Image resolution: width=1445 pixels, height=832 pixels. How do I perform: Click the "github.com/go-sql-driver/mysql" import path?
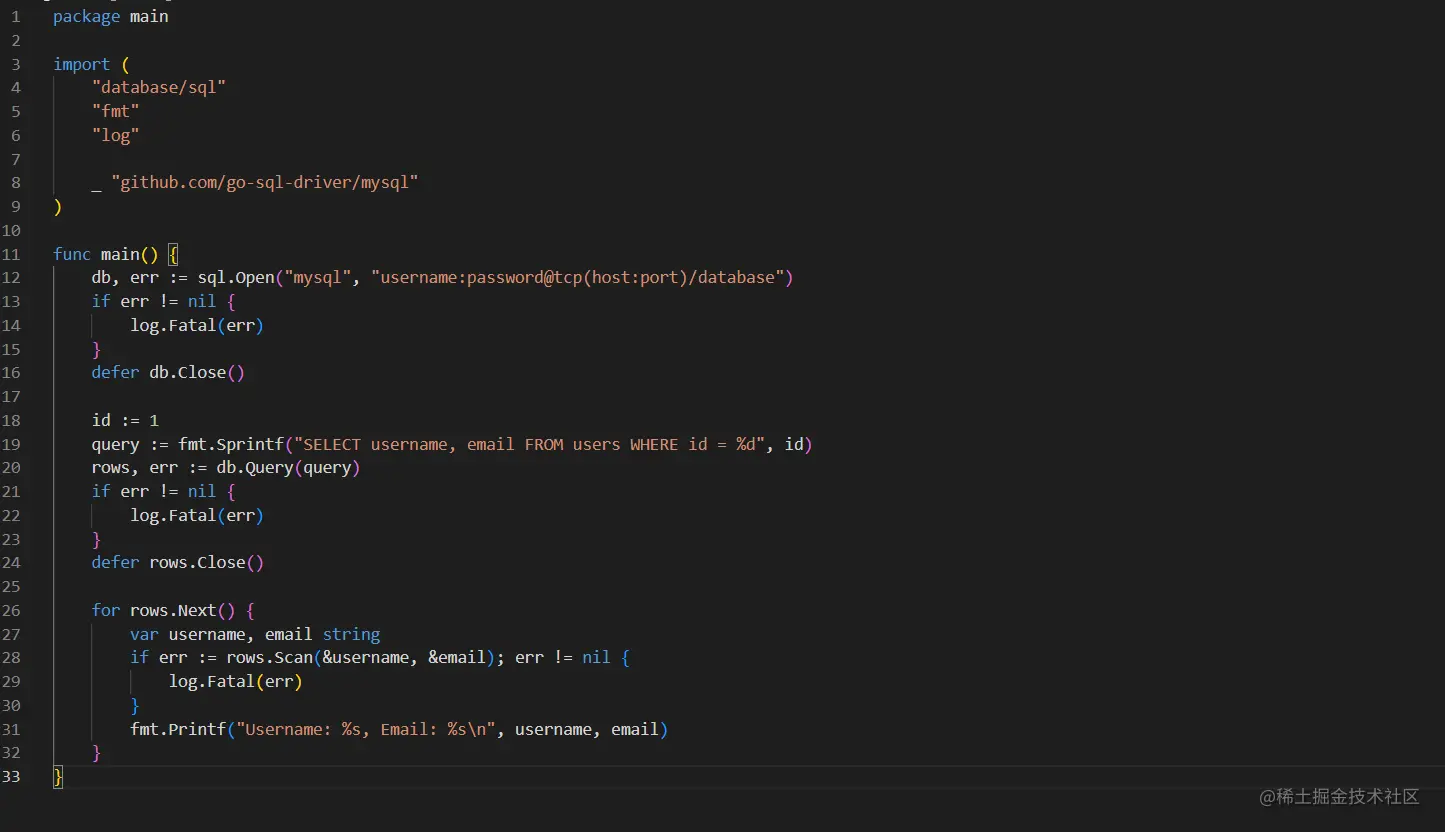[265, 182]
